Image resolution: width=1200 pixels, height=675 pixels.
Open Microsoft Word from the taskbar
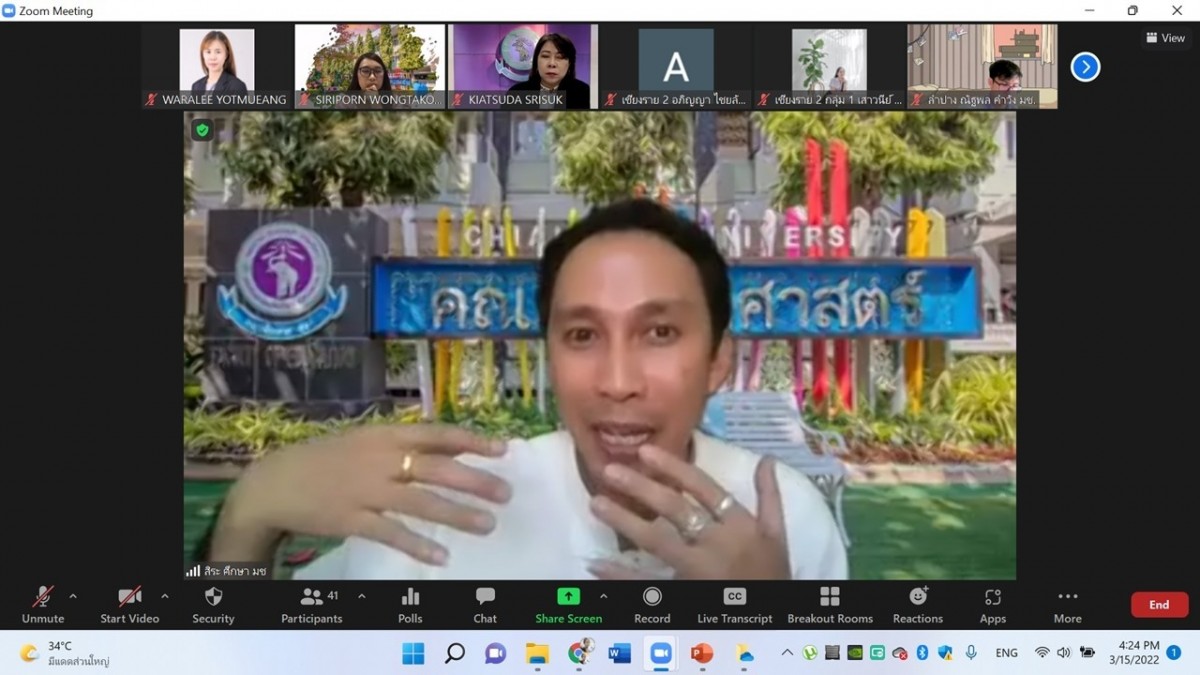(619, 653)
